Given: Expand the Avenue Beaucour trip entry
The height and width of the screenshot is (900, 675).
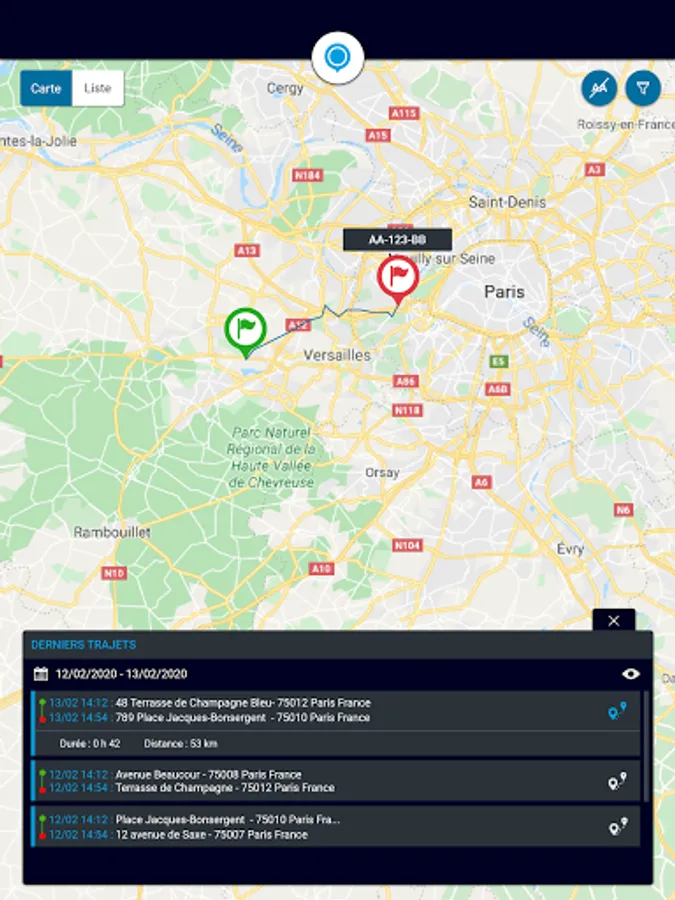Looking at the screenshot, I should [336, 781].
